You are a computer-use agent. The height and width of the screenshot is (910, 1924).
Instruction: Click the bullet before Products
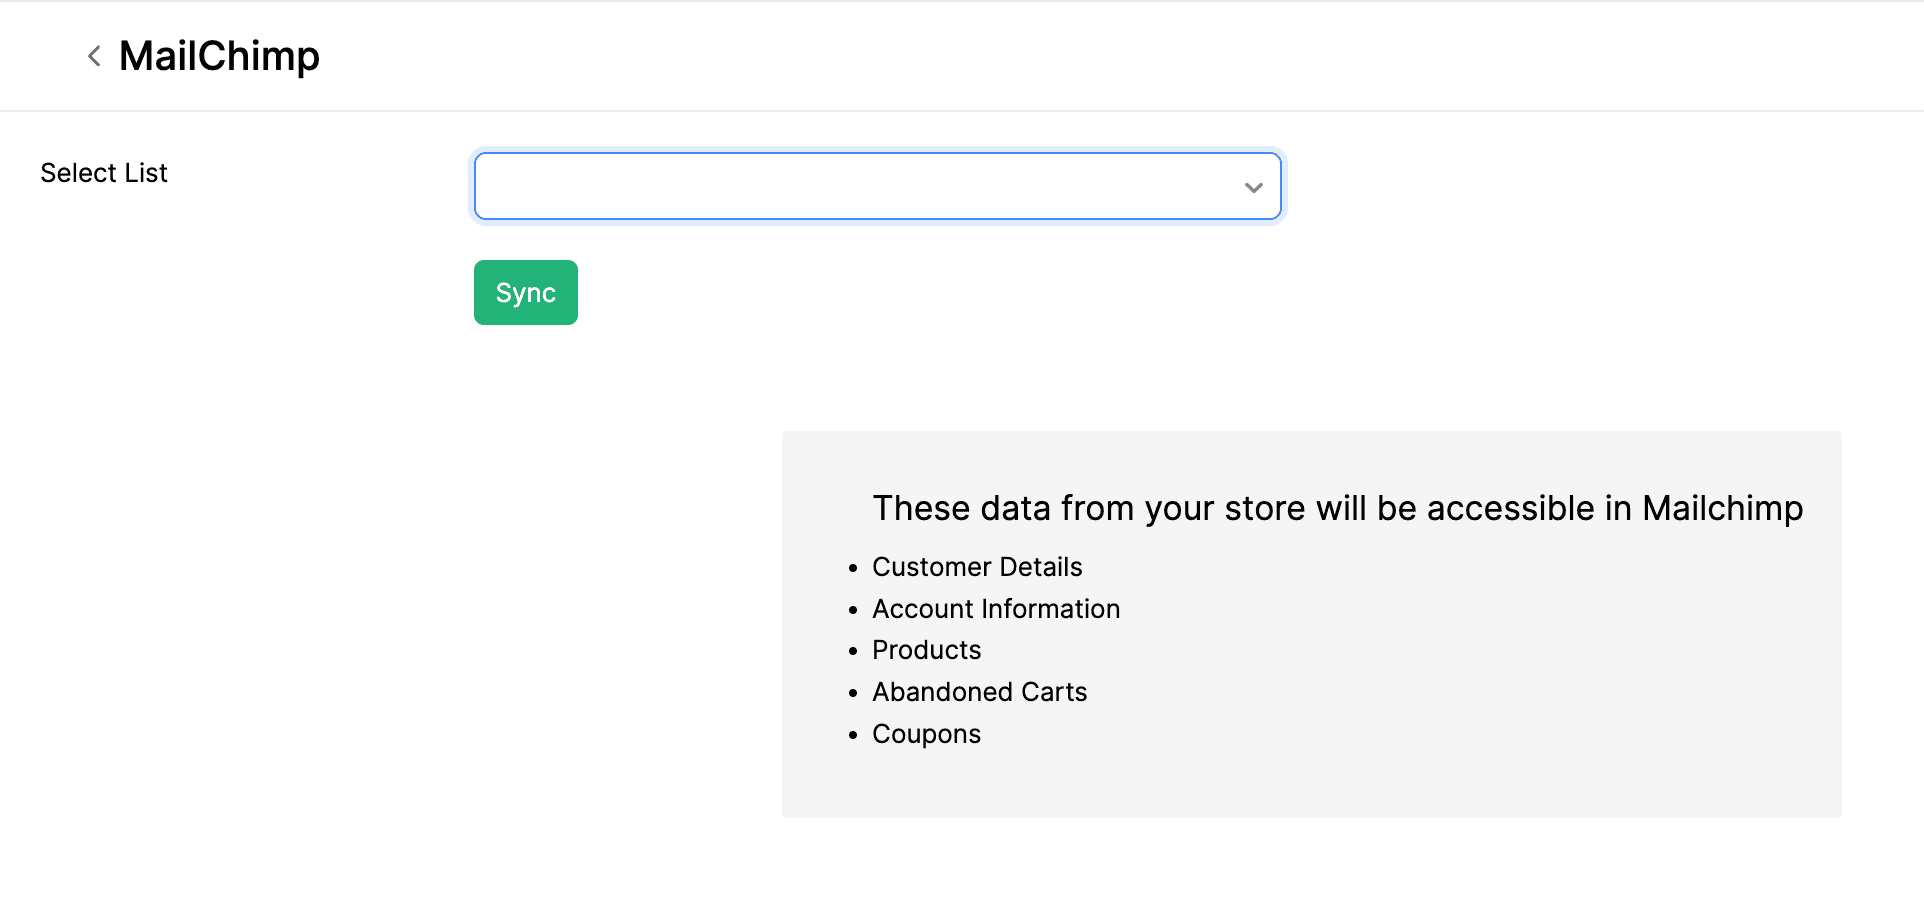[x=853, y=651]
